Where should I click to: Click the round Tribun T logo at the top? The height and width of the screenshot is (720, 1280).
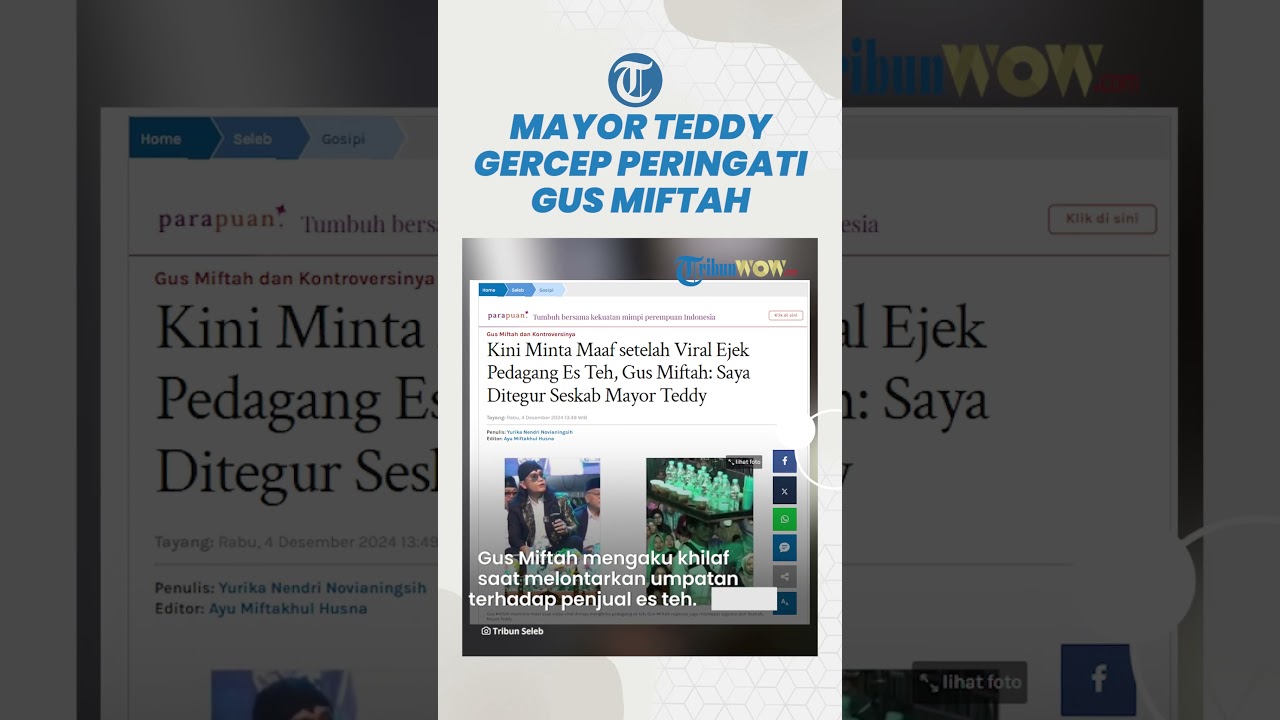(635, 80)
